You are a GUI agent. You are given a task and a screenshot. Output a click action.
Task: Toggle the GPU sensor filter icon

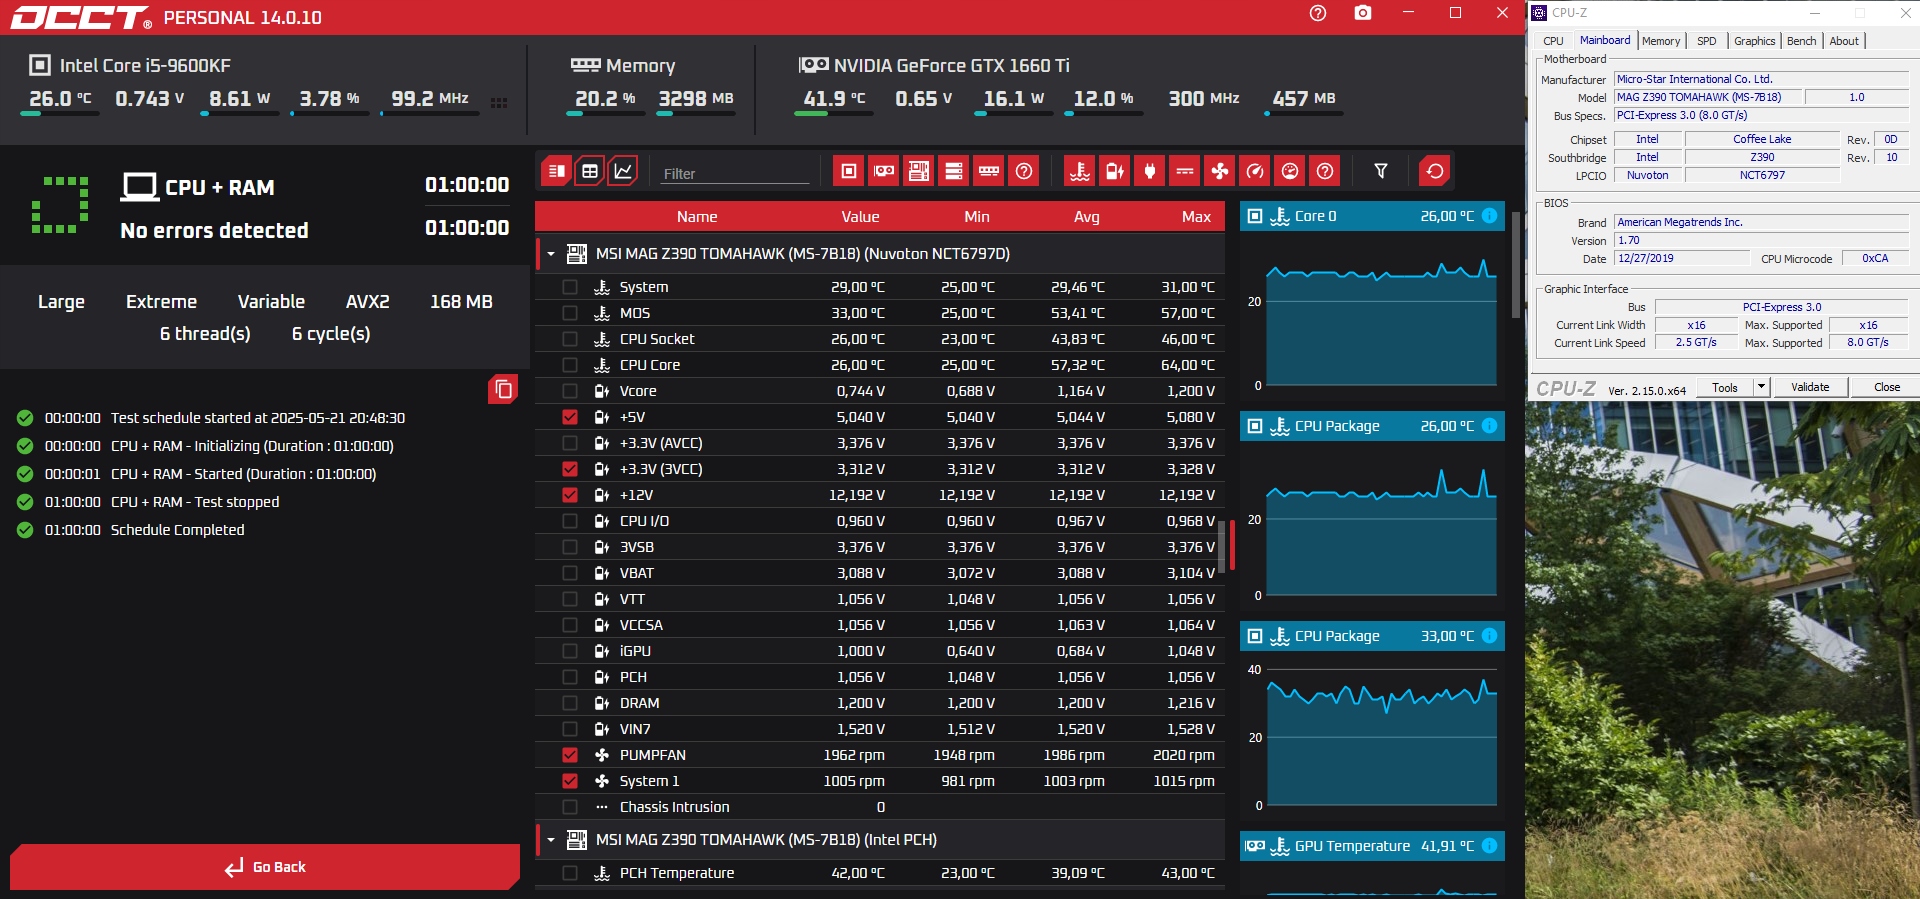click(x=884, y=171)
